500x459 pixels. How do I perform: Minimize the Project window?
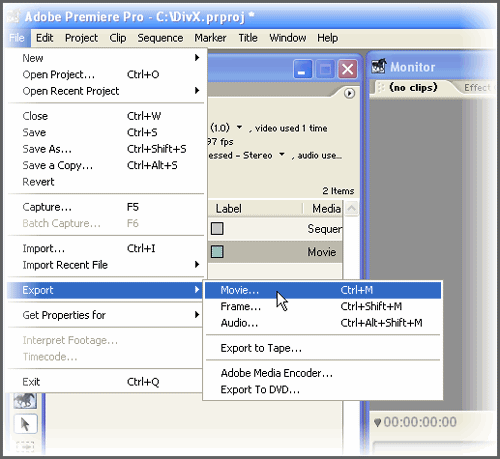(303, 69)
